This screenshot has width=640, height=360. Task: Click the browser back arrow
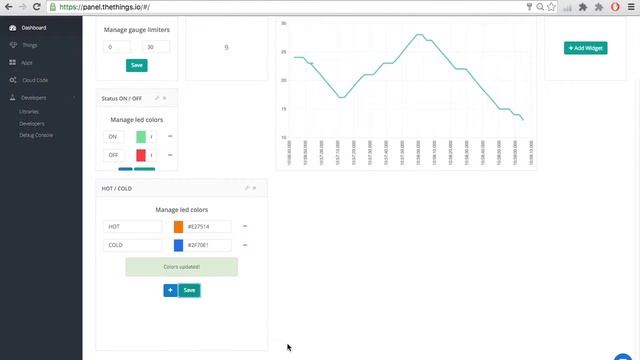[9, 7]
